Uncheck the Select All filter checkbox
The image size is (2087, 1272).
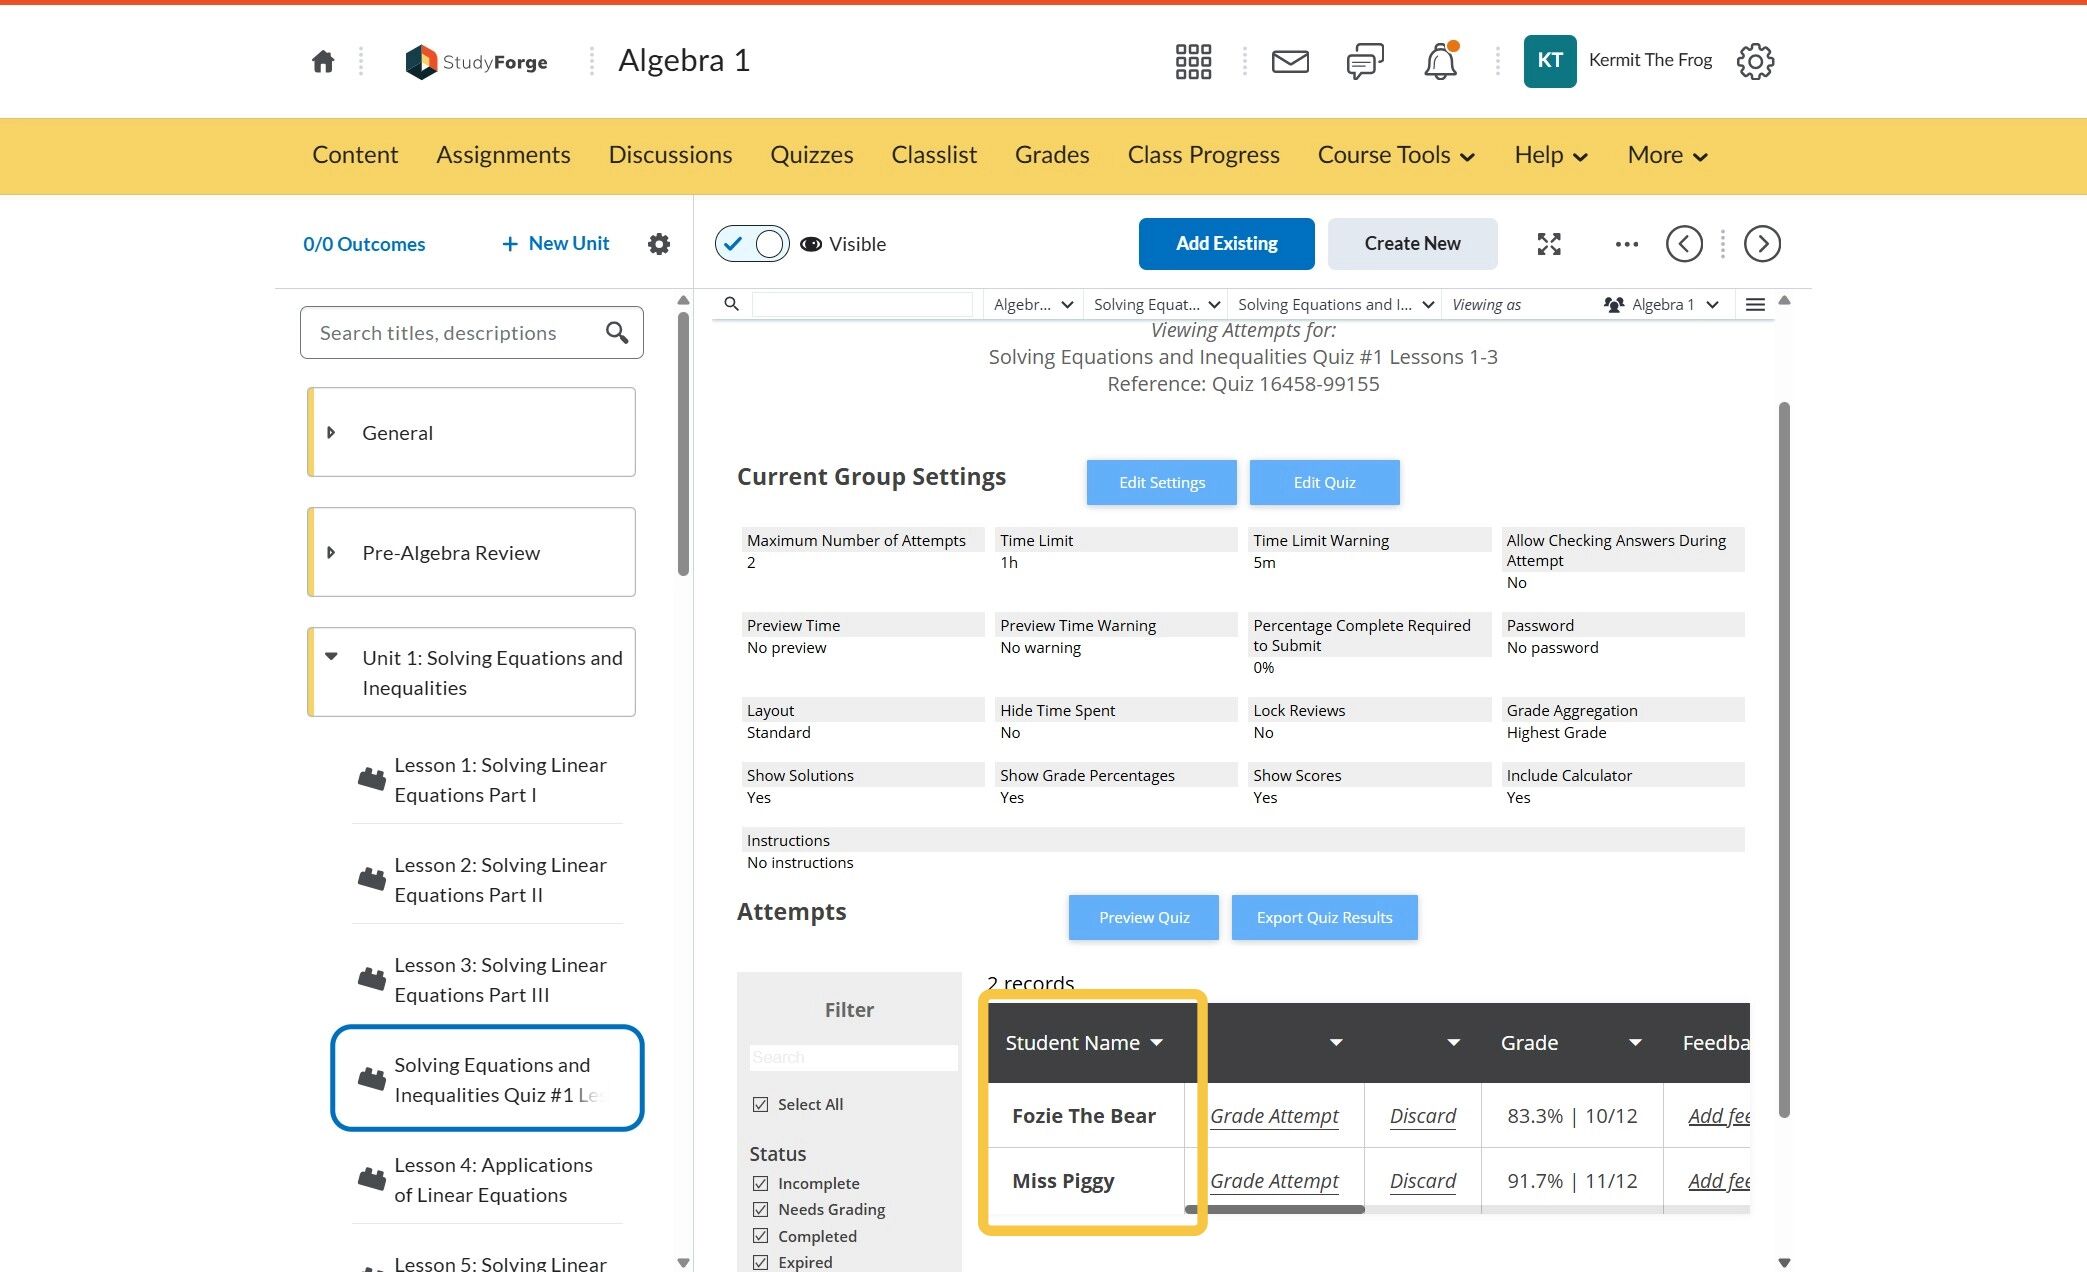[760, 1105]
